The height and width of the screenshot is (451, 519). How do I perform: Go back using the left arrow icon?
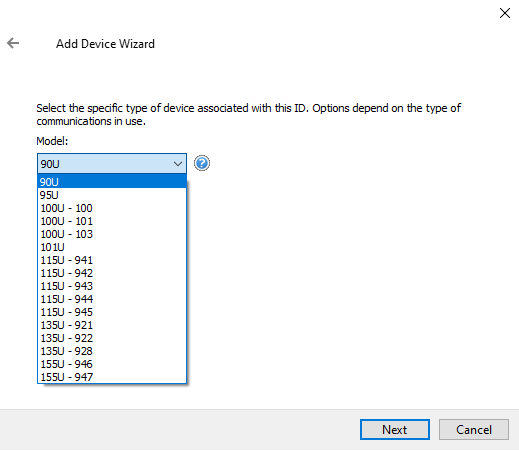coord(13,43)
